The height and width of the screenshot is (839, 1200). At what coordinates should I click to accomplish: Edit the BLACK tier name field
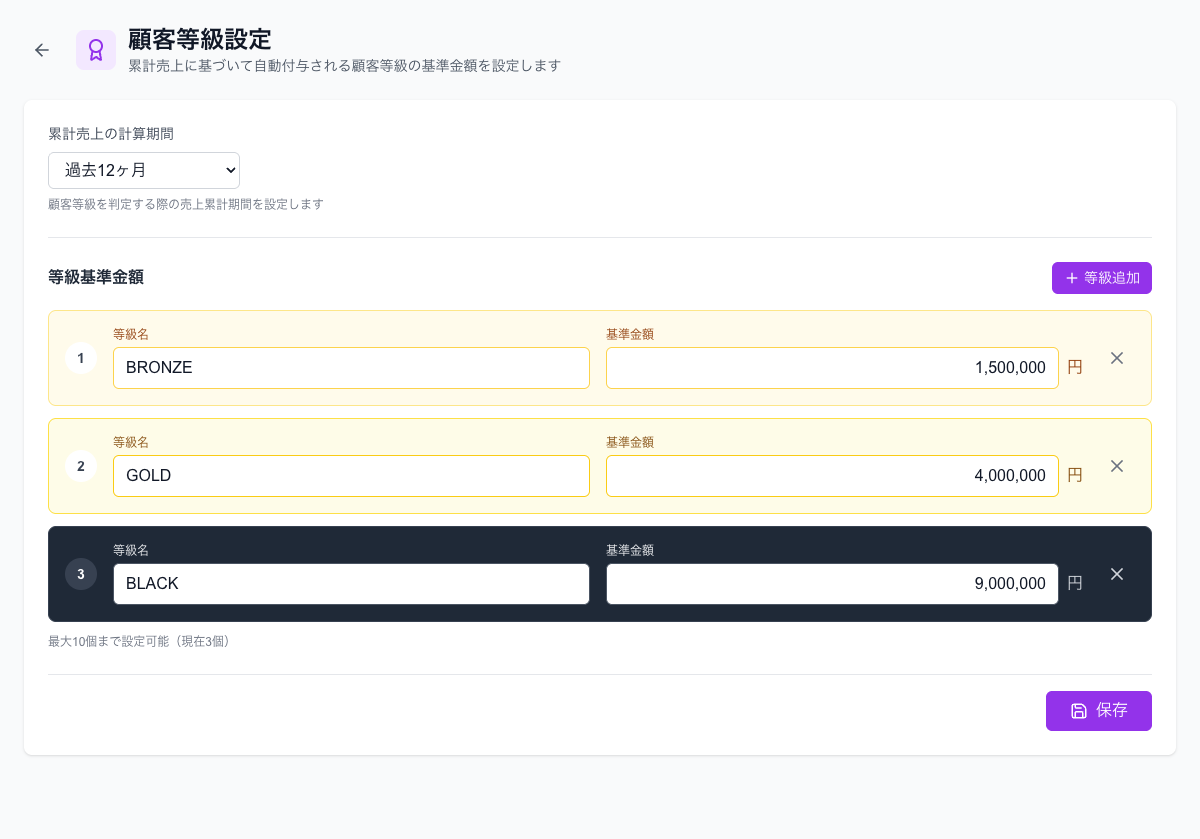351,584
